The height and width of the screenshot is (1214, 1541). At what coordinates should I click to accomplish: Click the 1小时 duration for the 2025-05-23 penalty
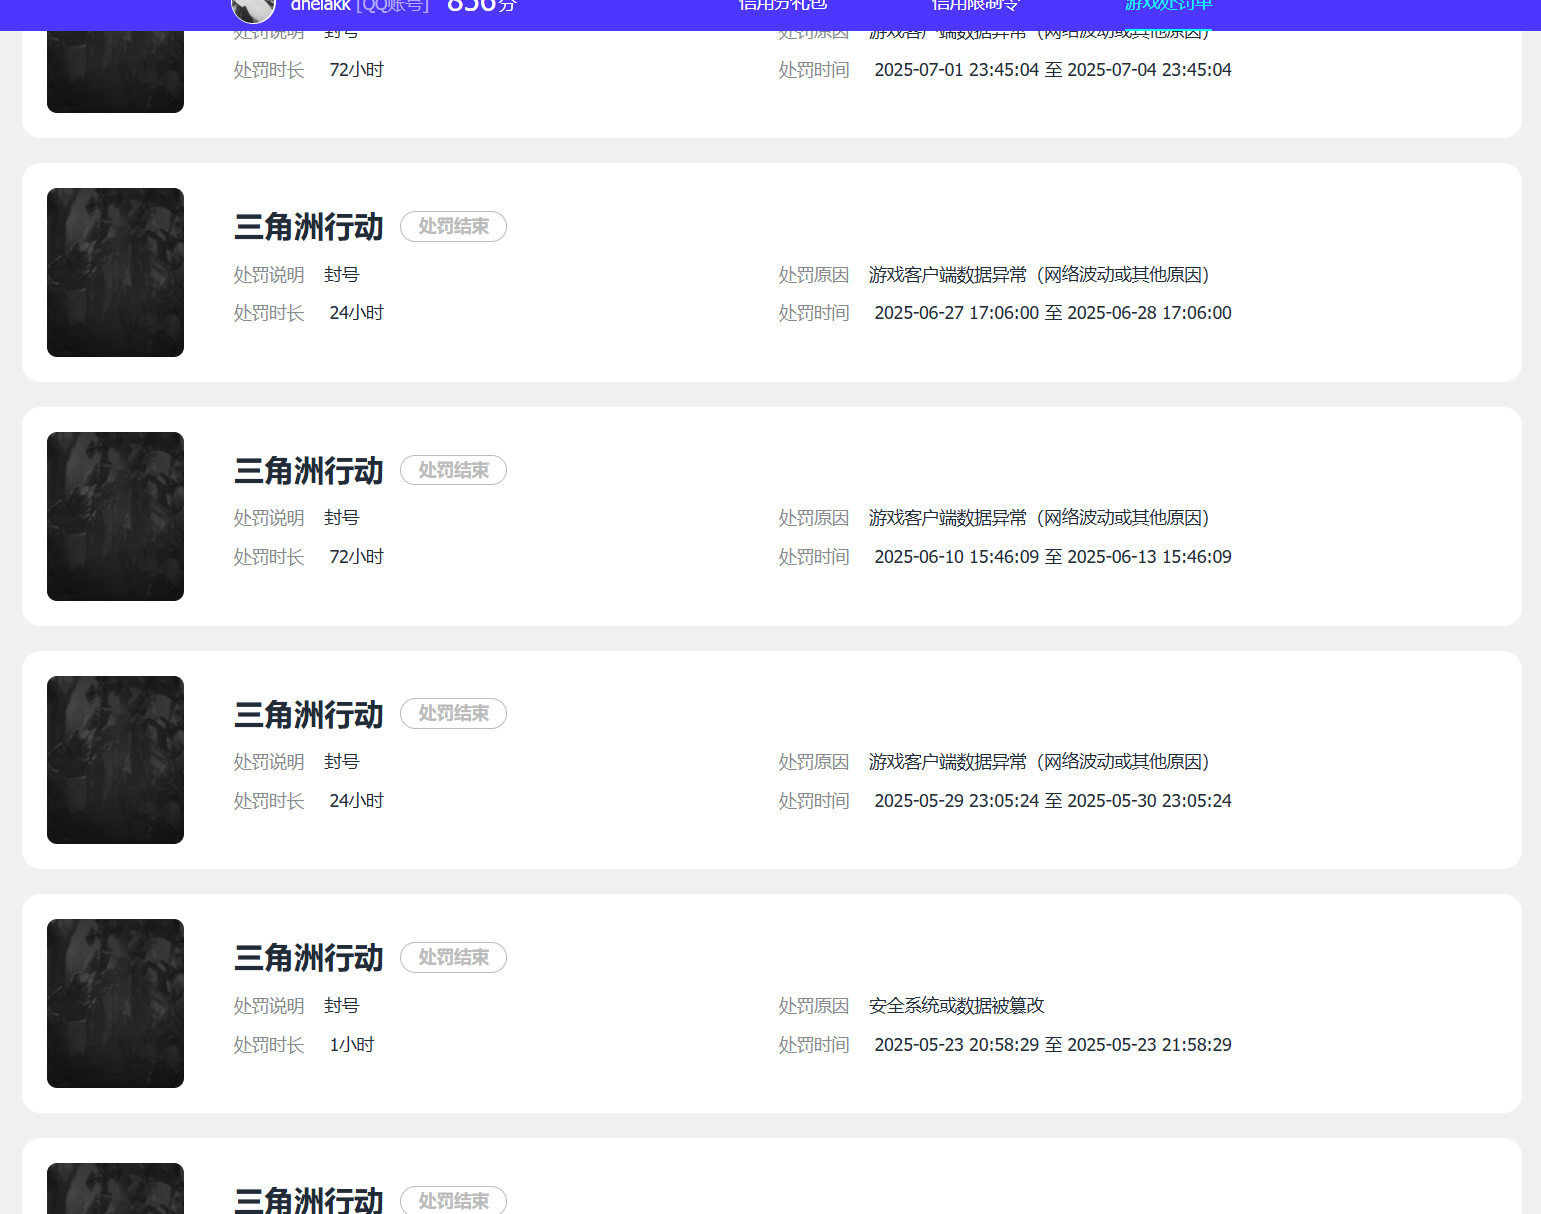pos(352,1045)
